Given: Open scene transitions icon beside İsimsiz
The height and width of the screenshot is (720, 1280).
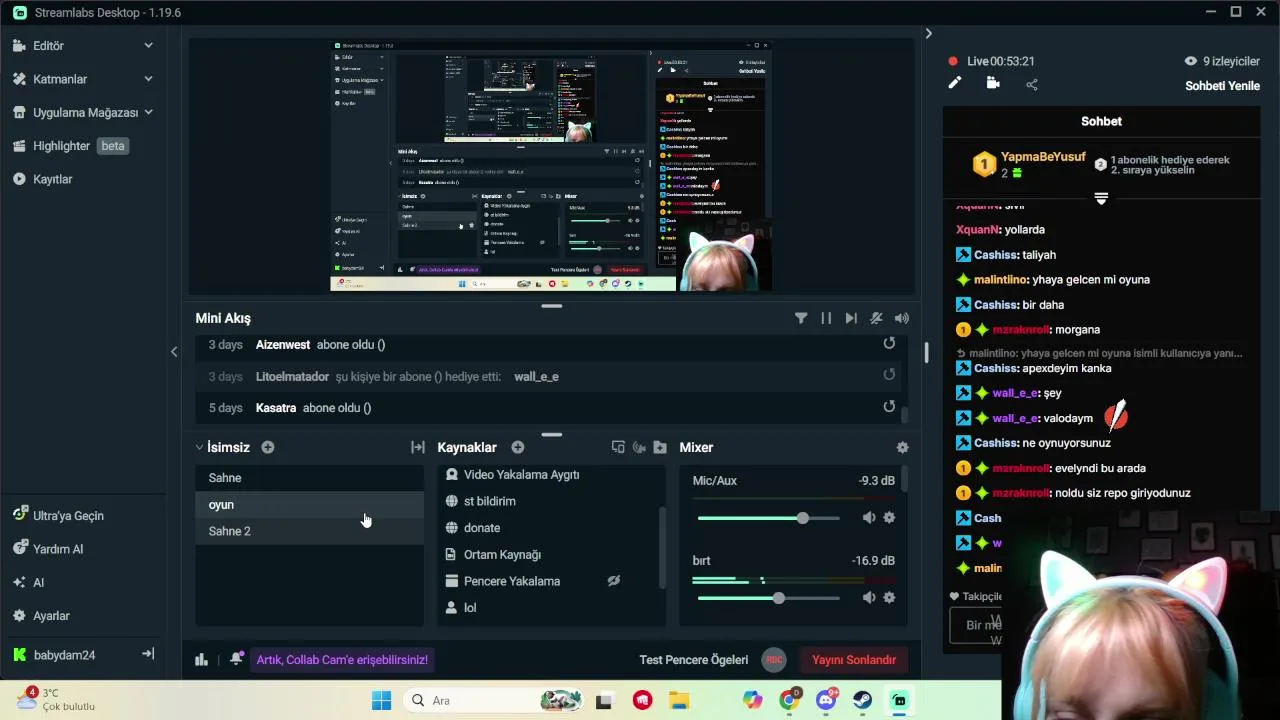Looking at the screenshot, I should coord(418,447).
